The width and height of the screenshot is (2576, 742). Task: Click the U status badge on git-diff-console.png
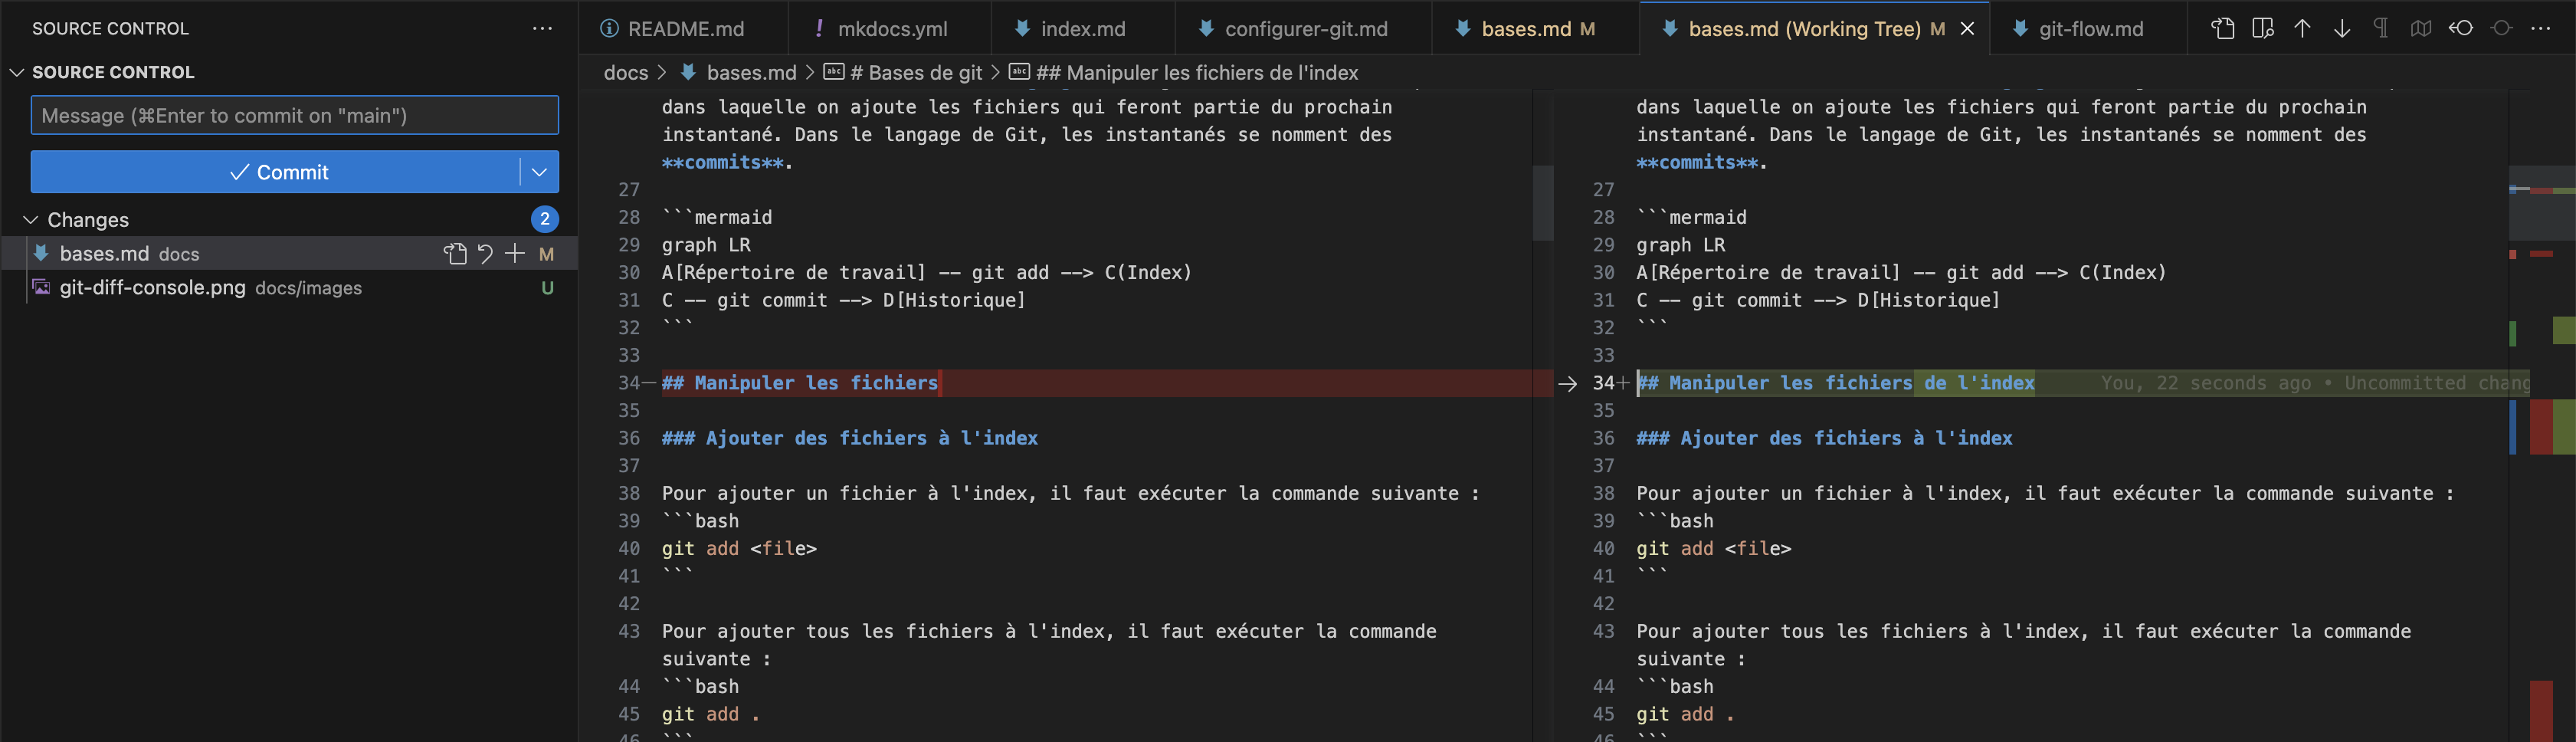(547, 288)
